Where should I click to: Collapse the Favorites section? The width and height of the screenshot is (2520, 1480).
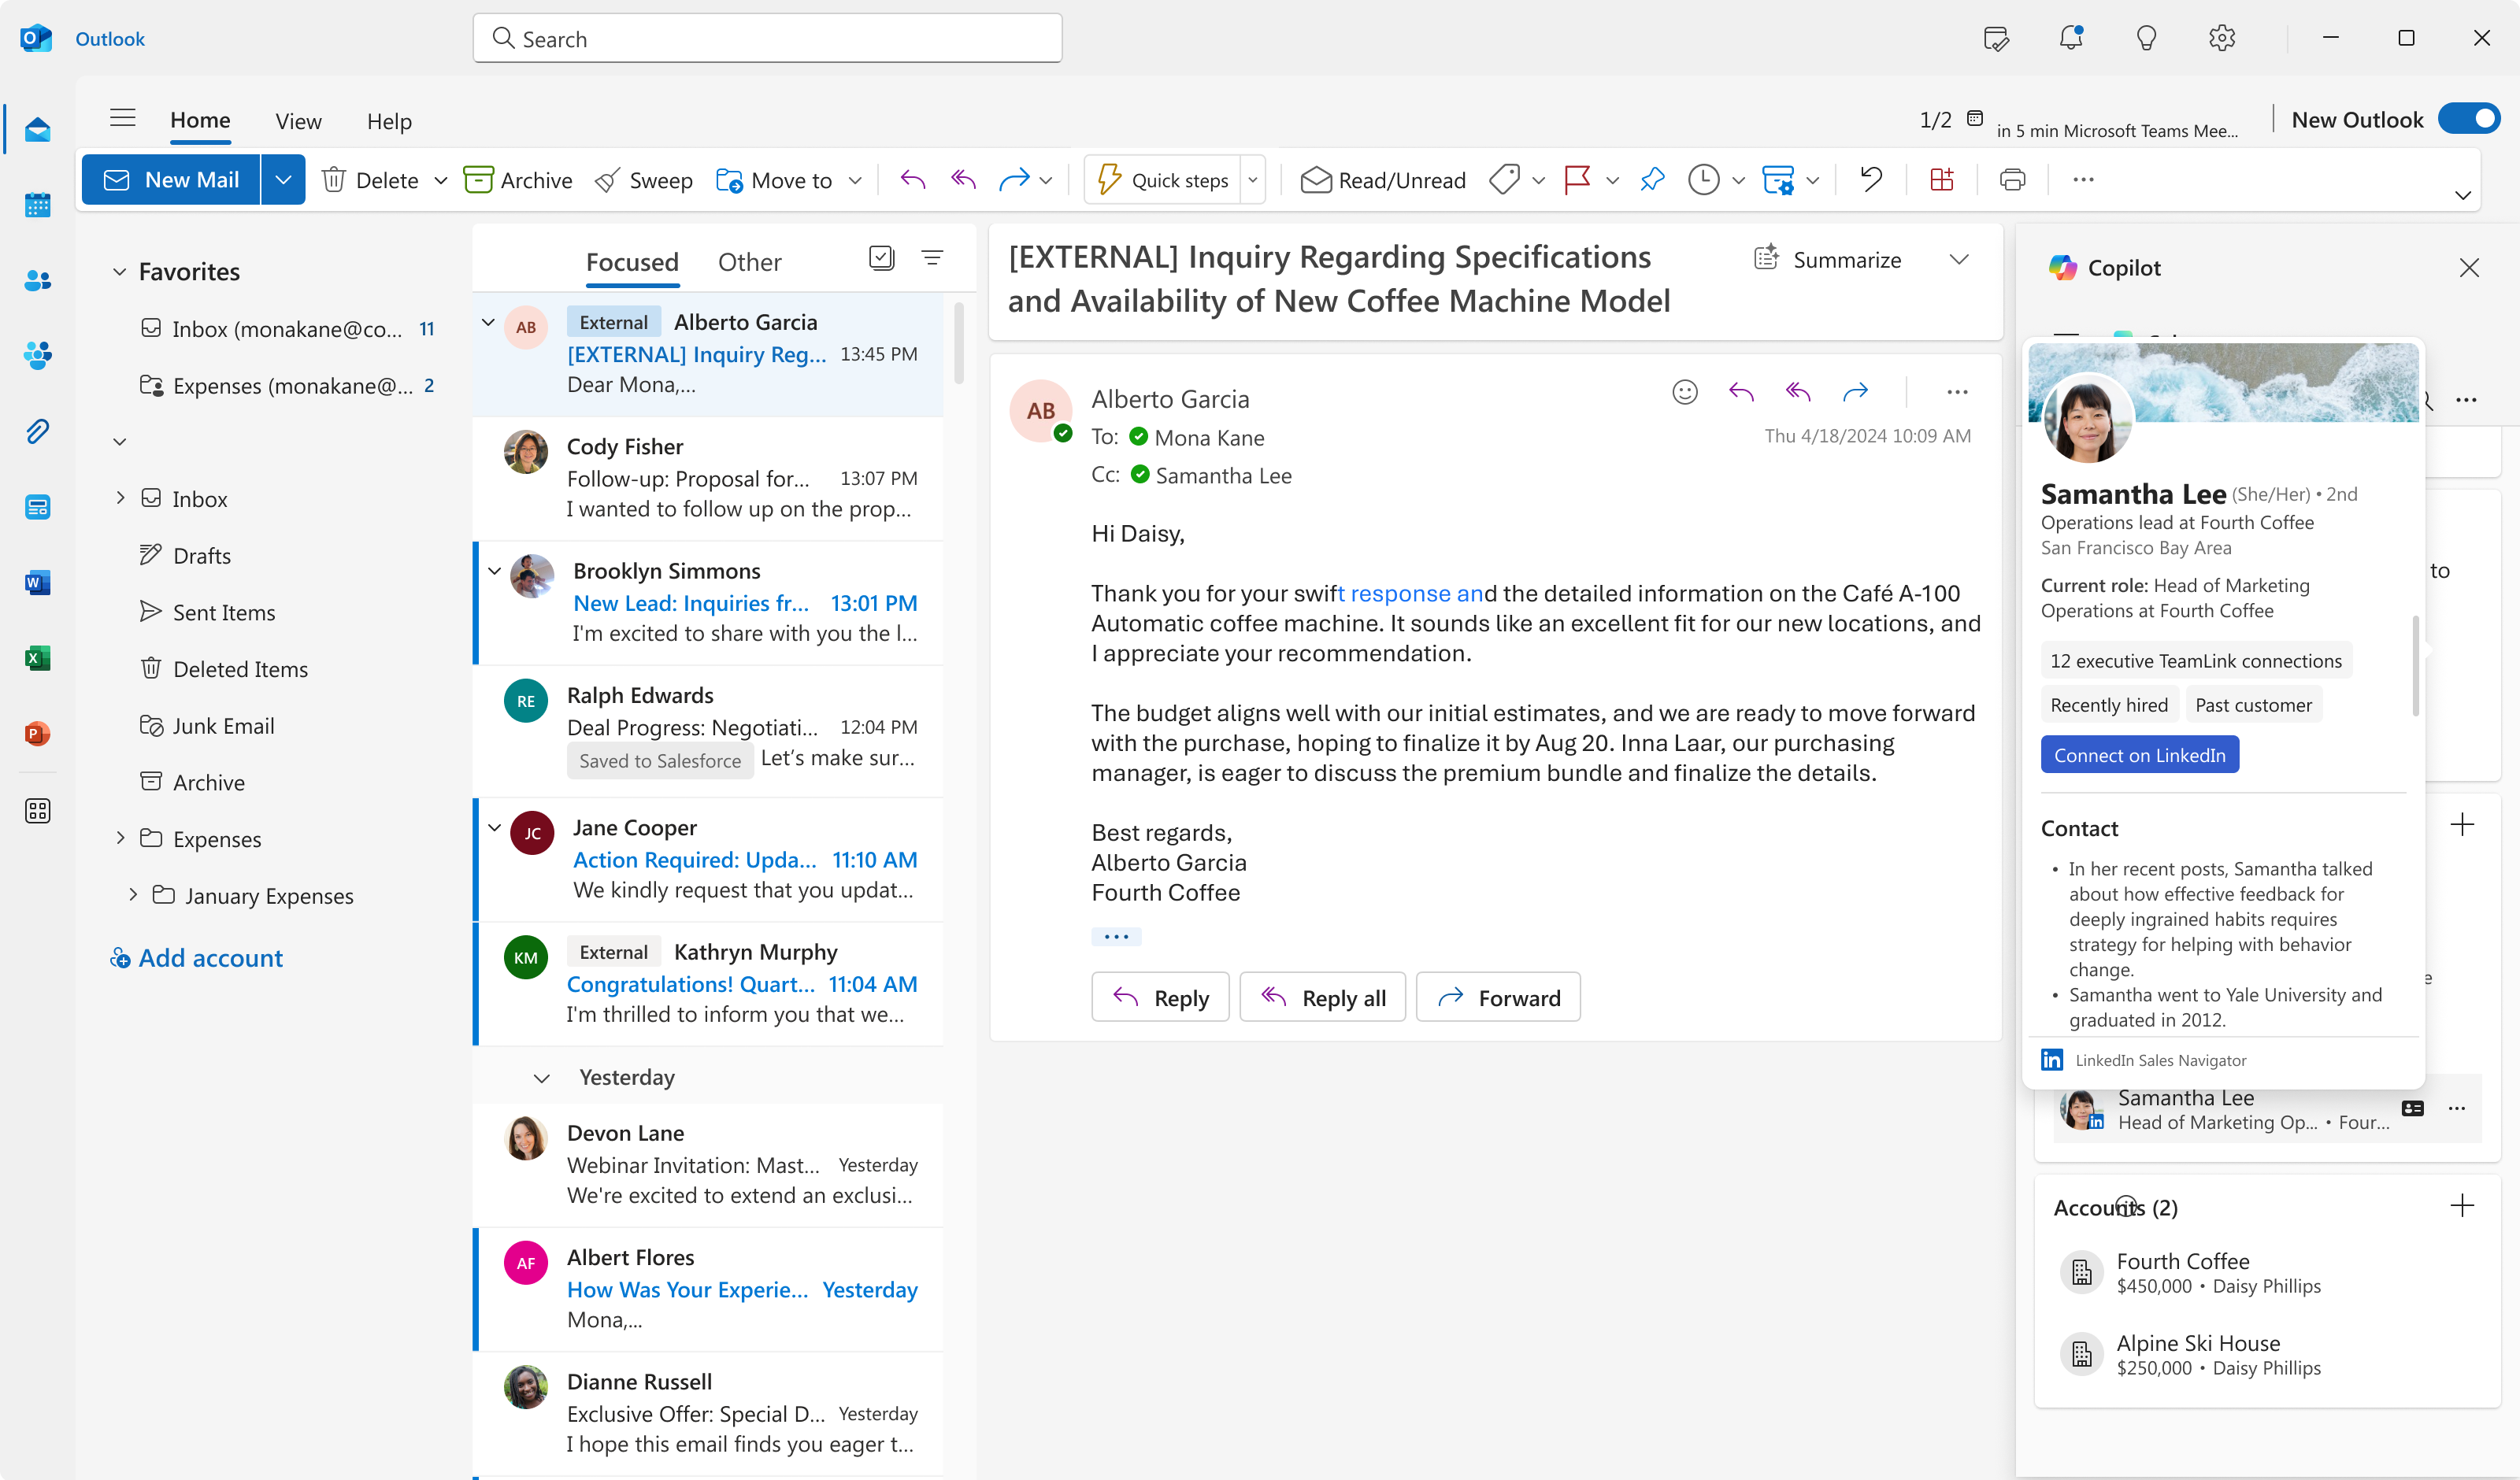pyautogui.click(x=119, y=272)
